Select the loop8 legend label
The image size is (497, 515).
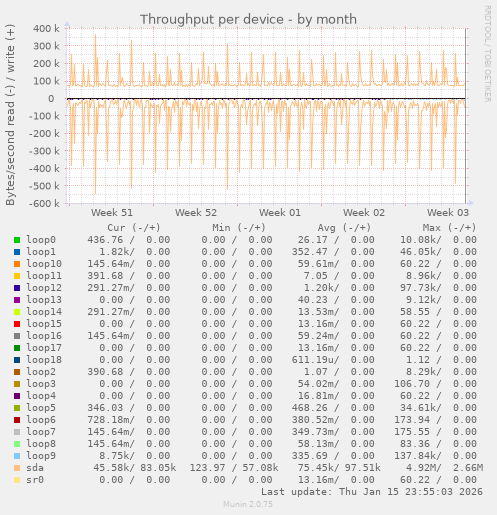click(x=41, y=444)
